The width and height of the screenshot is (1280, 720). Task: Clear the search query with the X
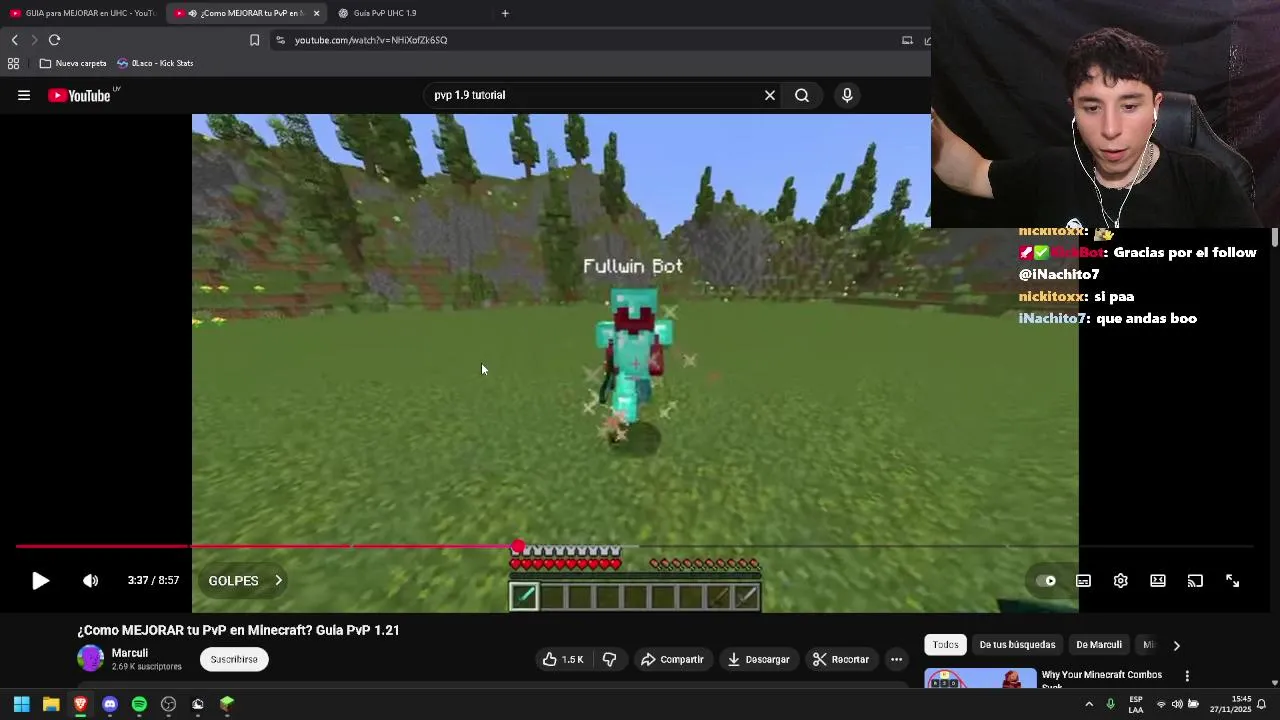coord(770,95)
